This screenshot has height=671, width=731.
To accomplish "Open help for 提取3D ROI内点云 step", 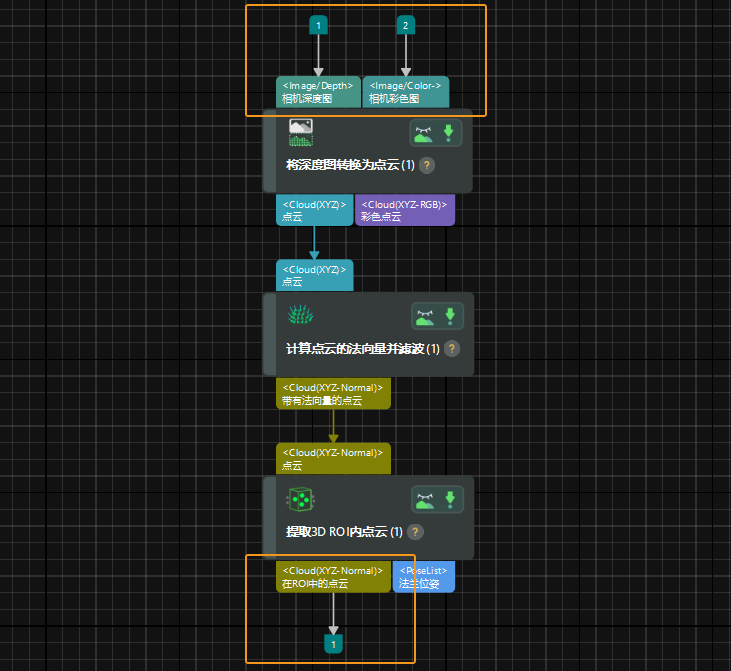I will [x=416, y=532].
